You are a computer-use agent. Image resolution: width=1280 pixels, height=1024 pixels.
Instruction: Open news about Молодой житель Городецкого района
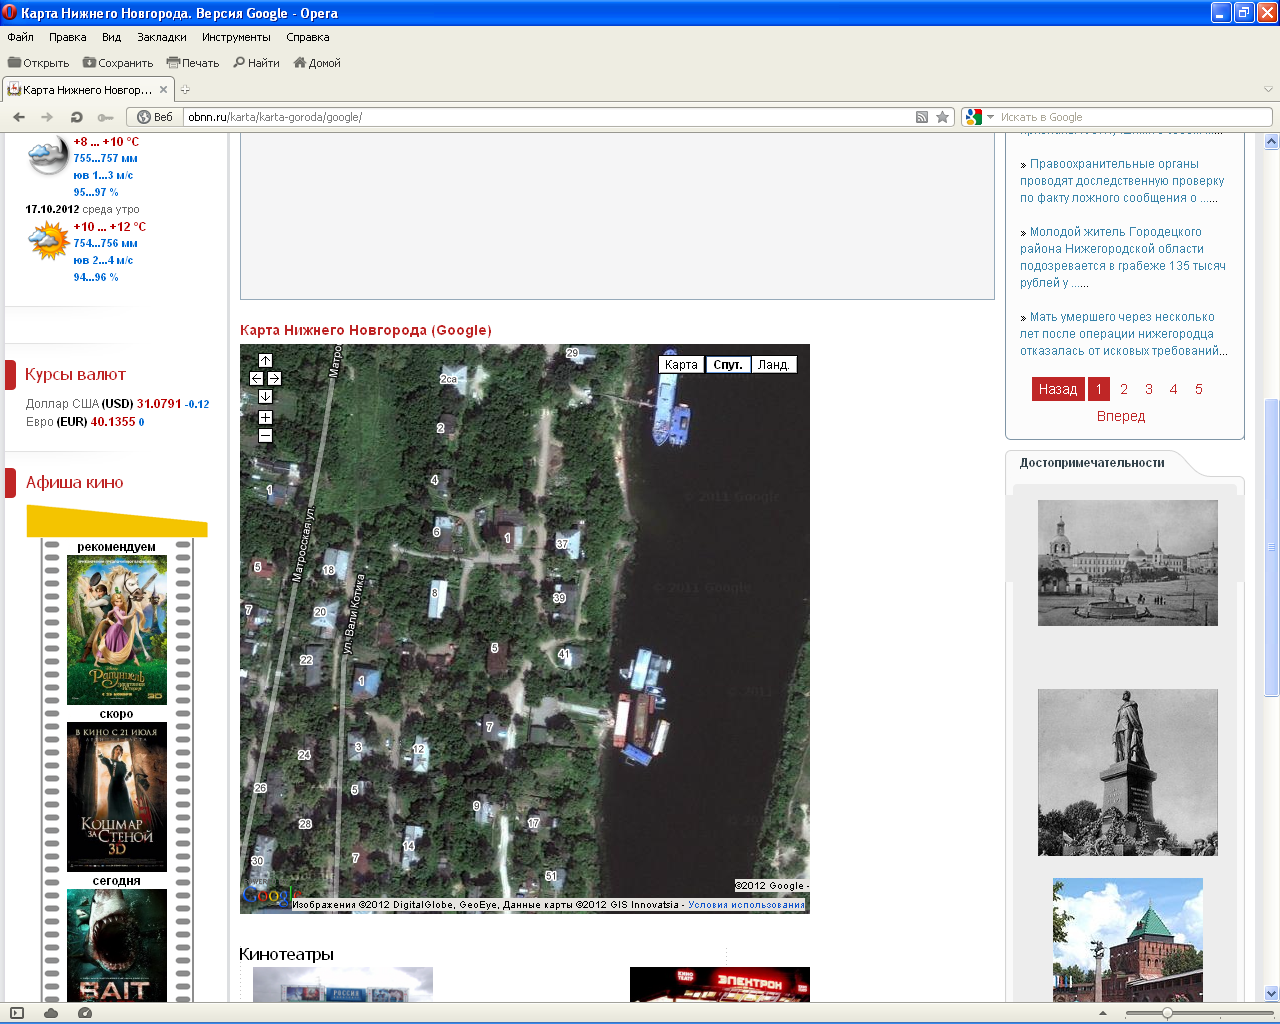coord(1123,257)
